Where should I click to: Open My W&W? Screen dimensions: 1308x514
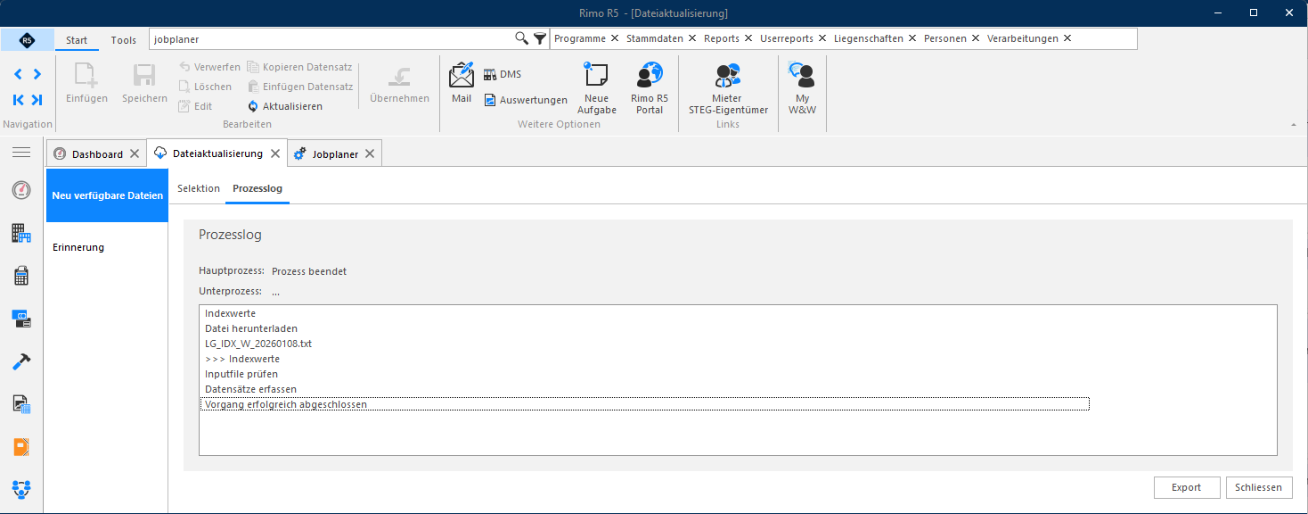(802, 88)
